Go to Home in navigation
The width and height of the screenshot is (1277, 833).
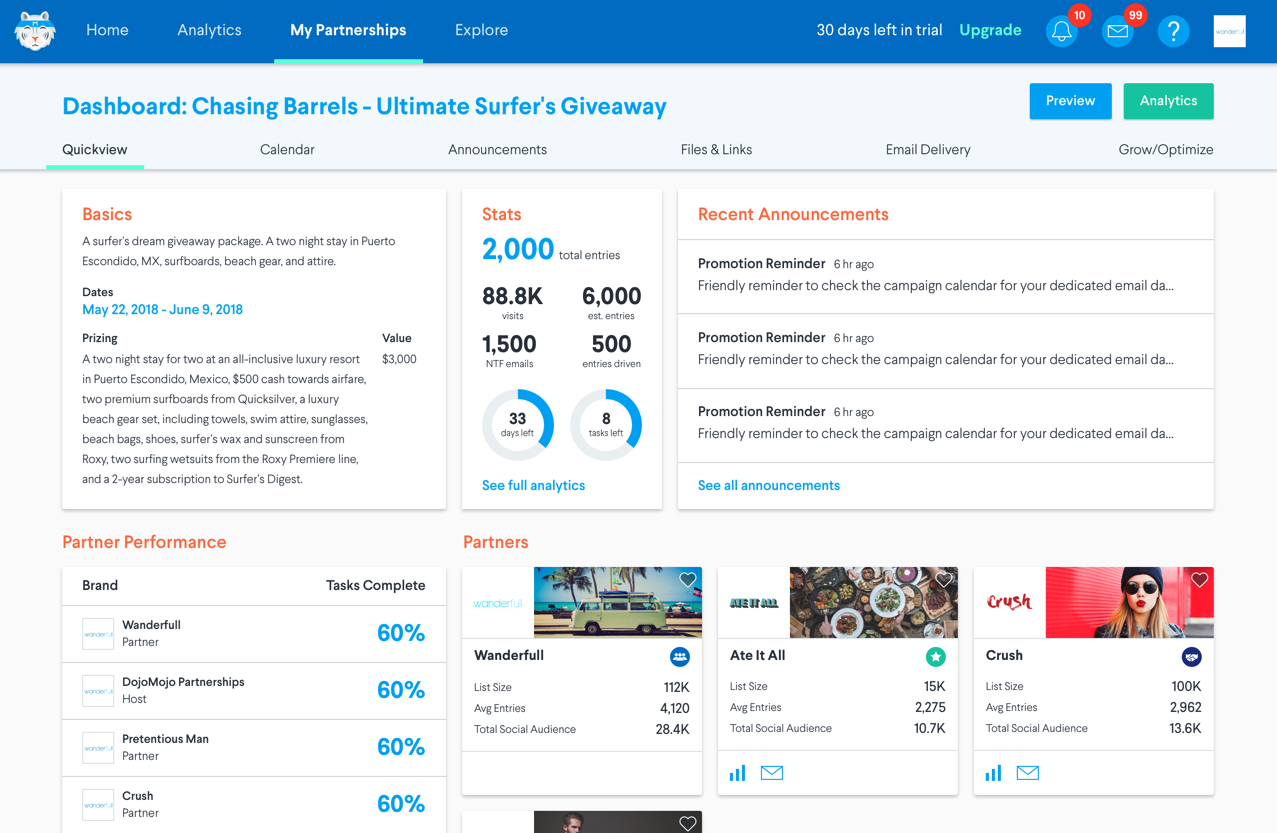[107, 30]
